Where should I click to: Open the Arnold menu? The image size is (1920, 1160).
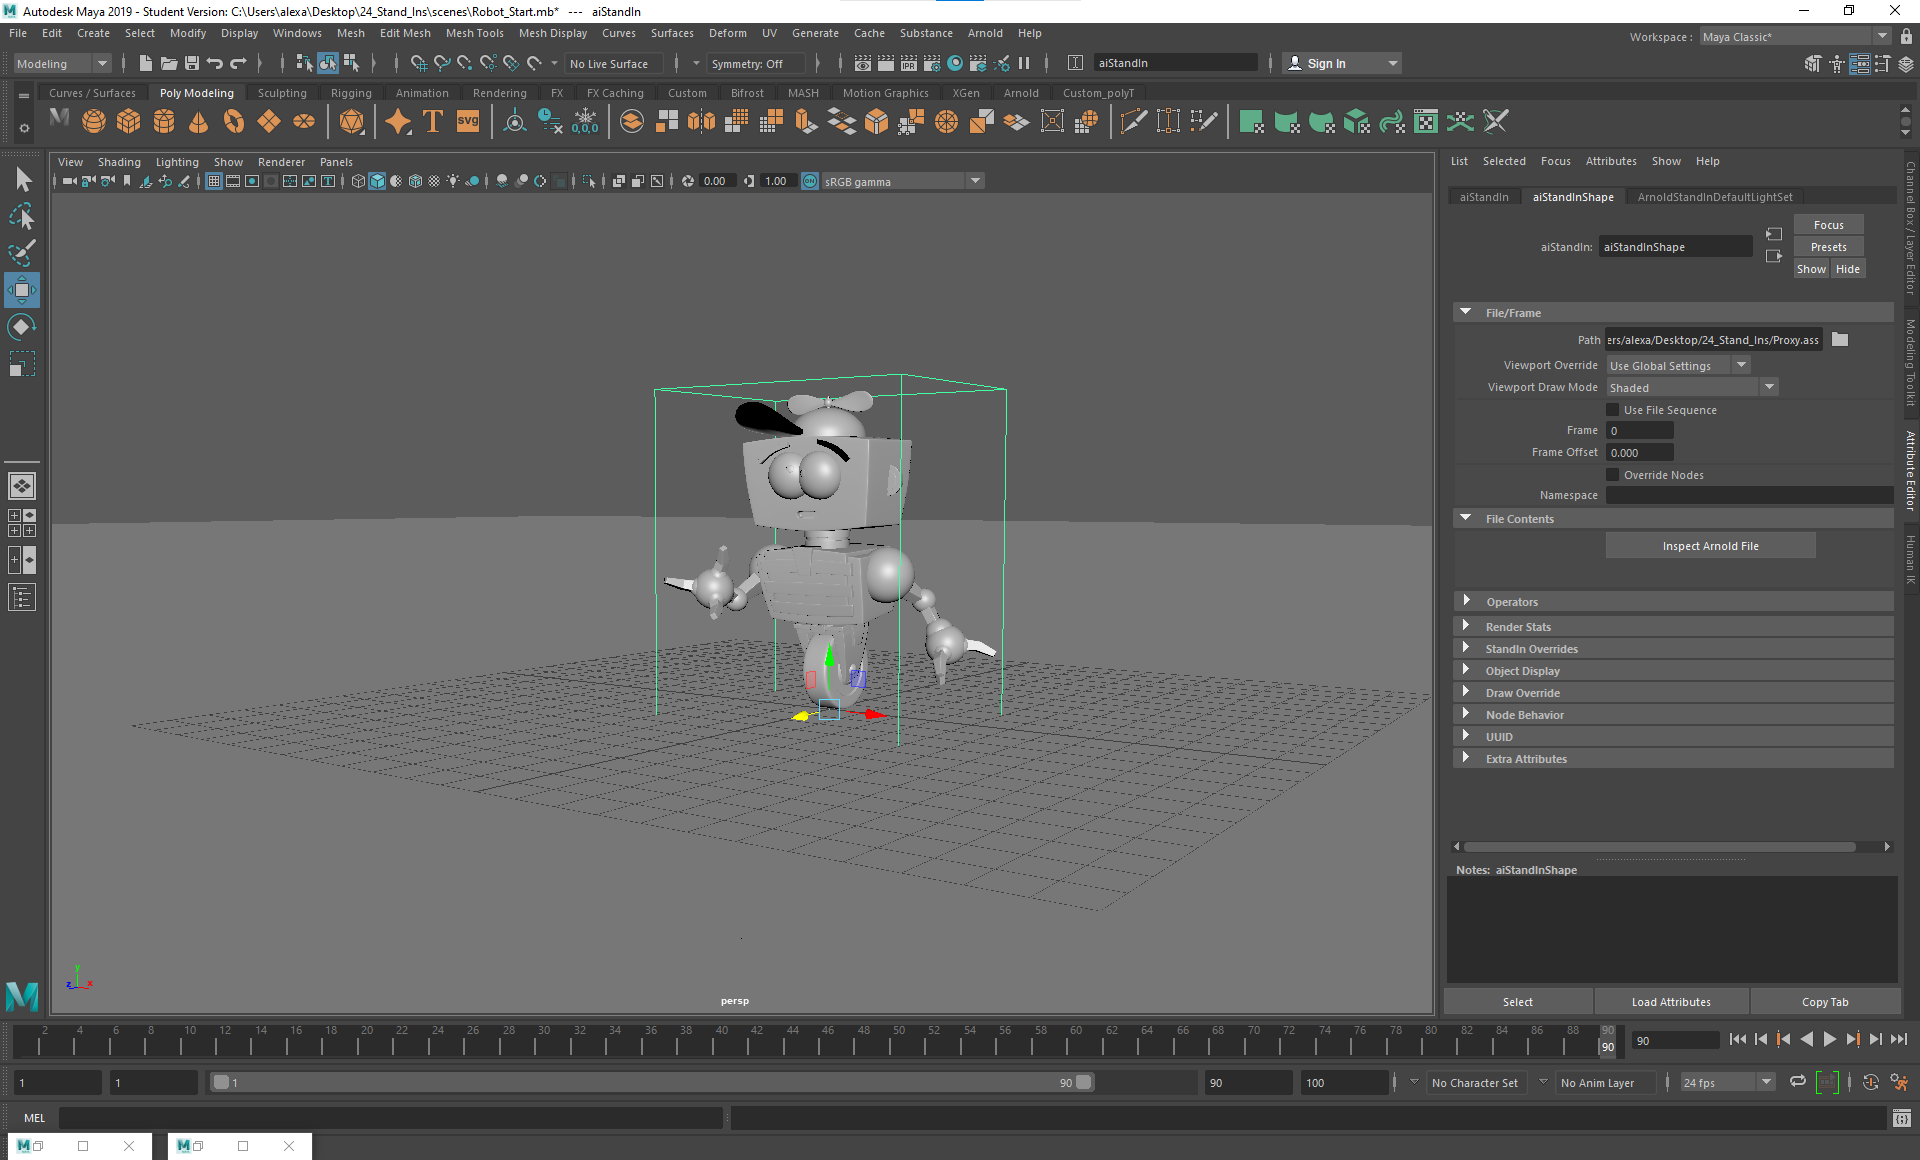click(985, 33)
